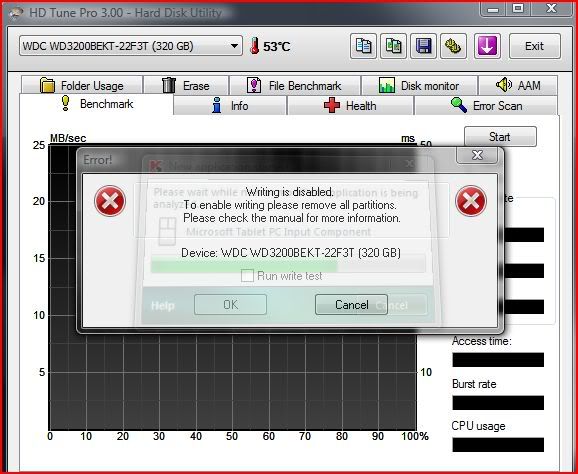Click the save floppy disk icon
Image resolution: width=578 pixels, height=474 pixels.
click(423, 46)
